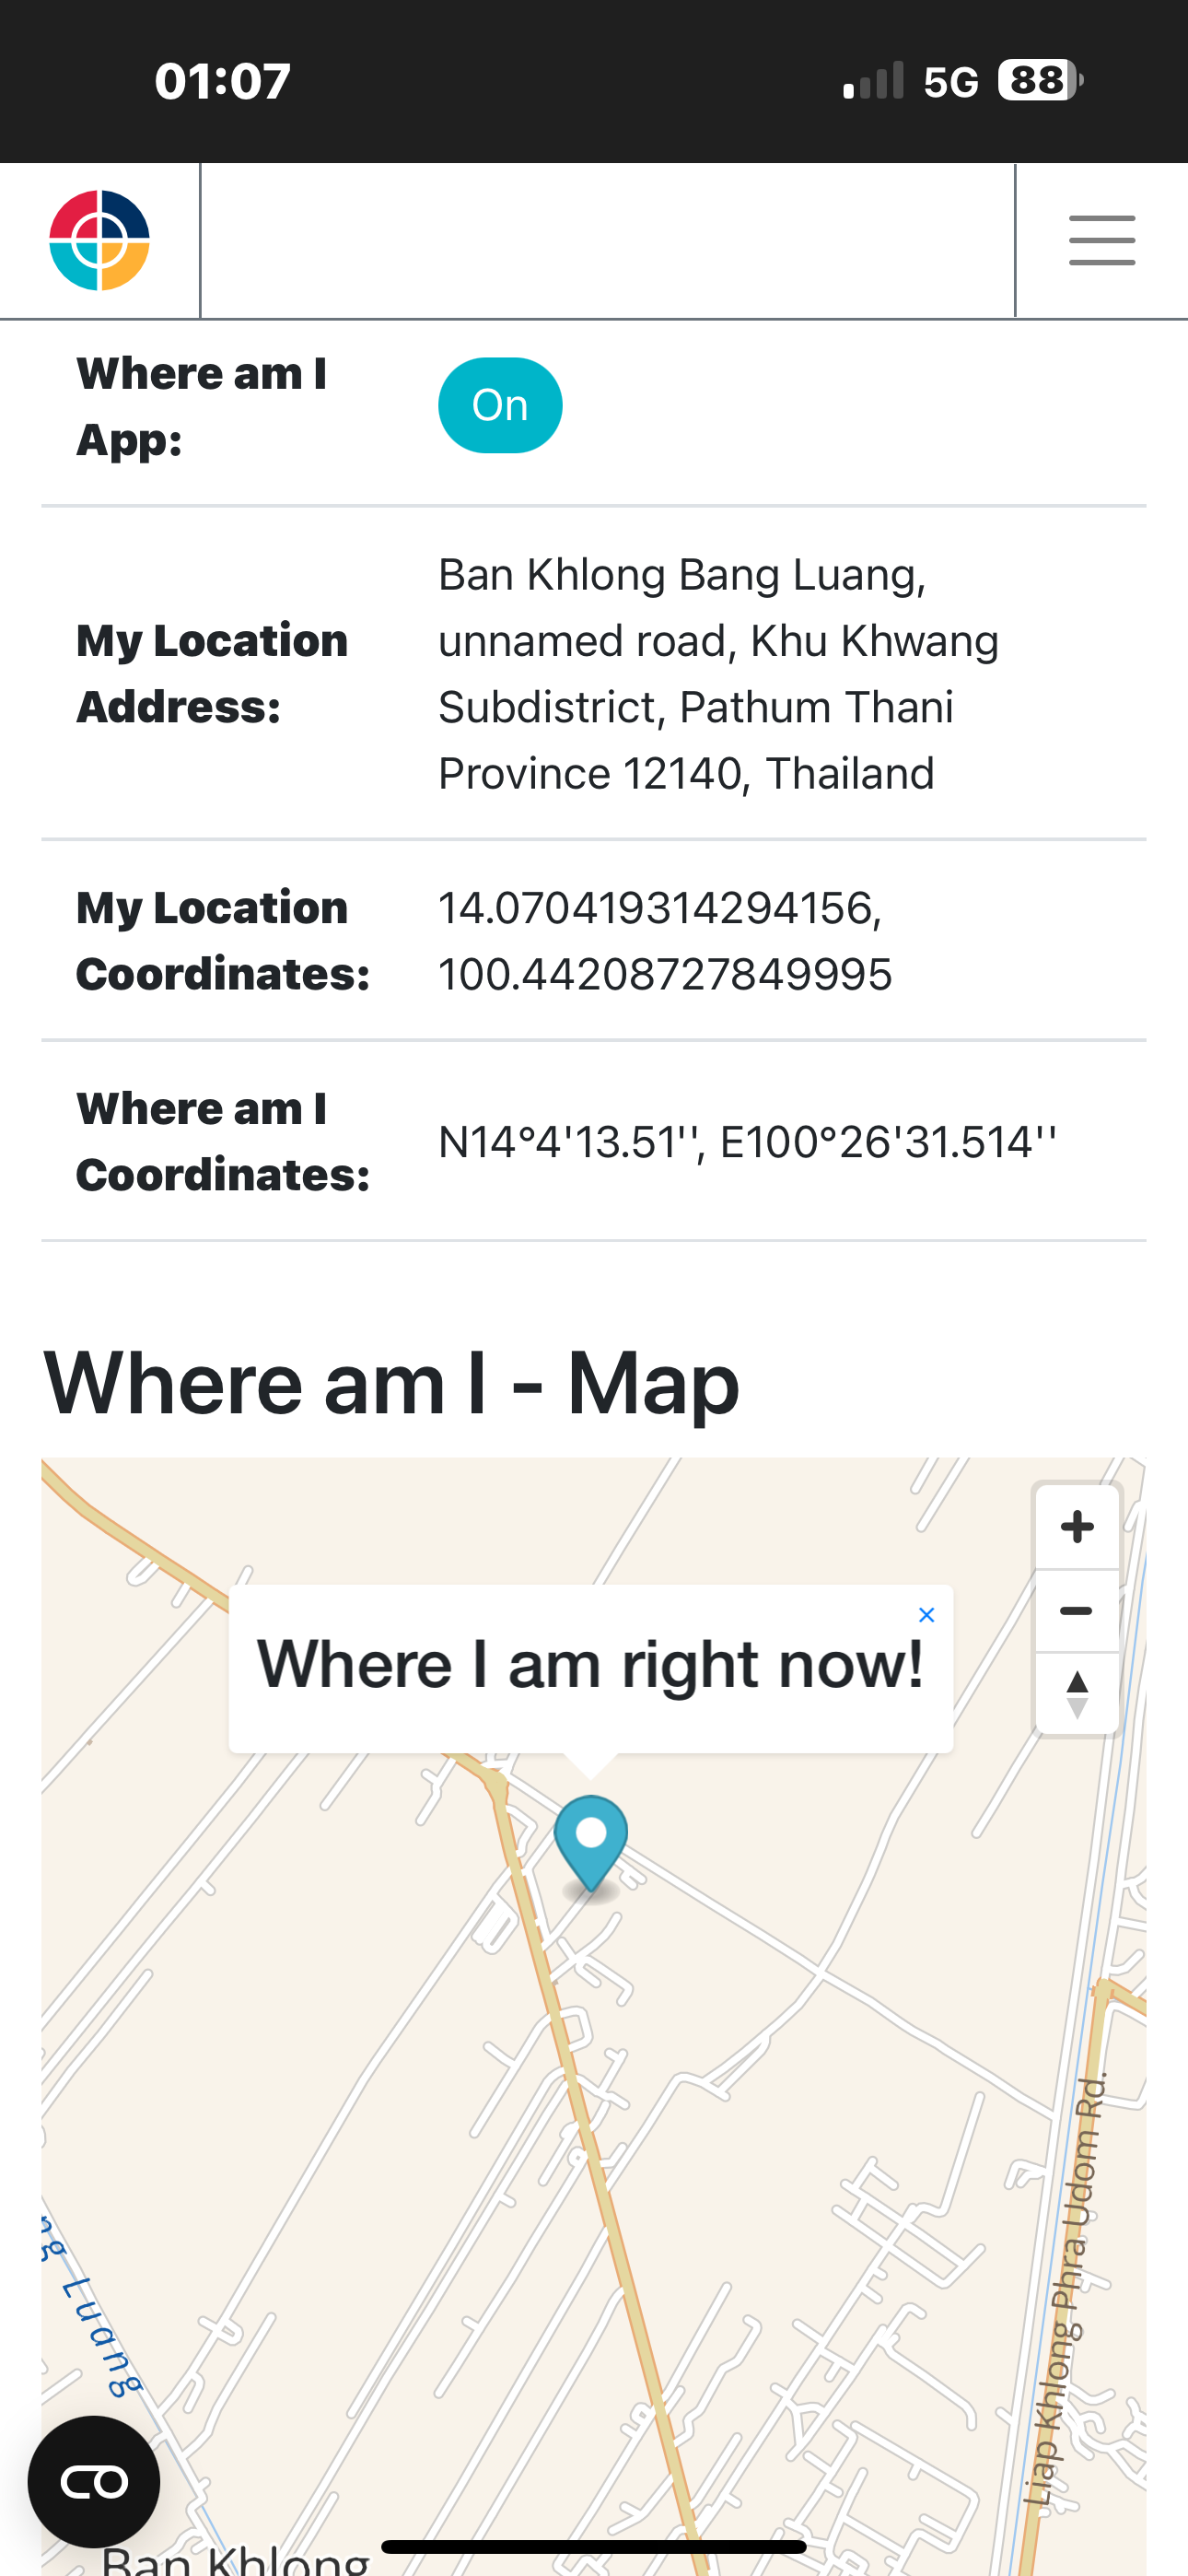Close the 'Where I am right now!' popup

coord(927,1614)
